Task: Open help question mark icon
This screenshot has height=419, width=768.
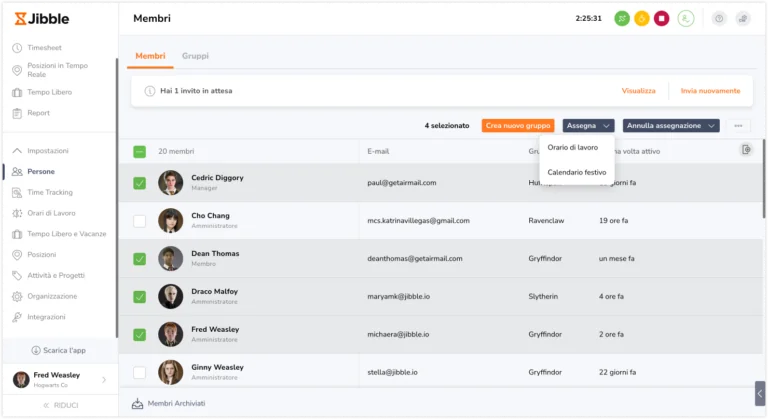Action: [719, 19]
